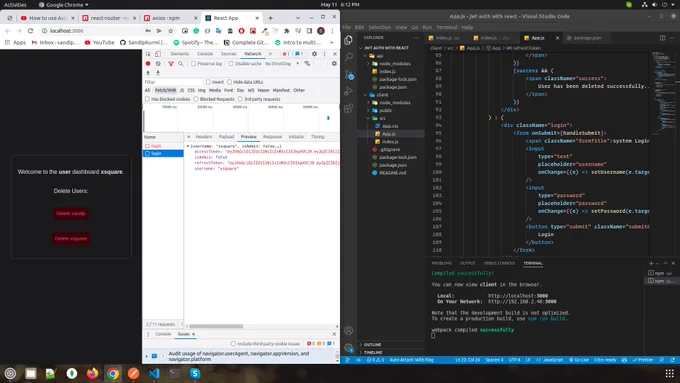Enable the Preserve log checkbox

[193, 64]
